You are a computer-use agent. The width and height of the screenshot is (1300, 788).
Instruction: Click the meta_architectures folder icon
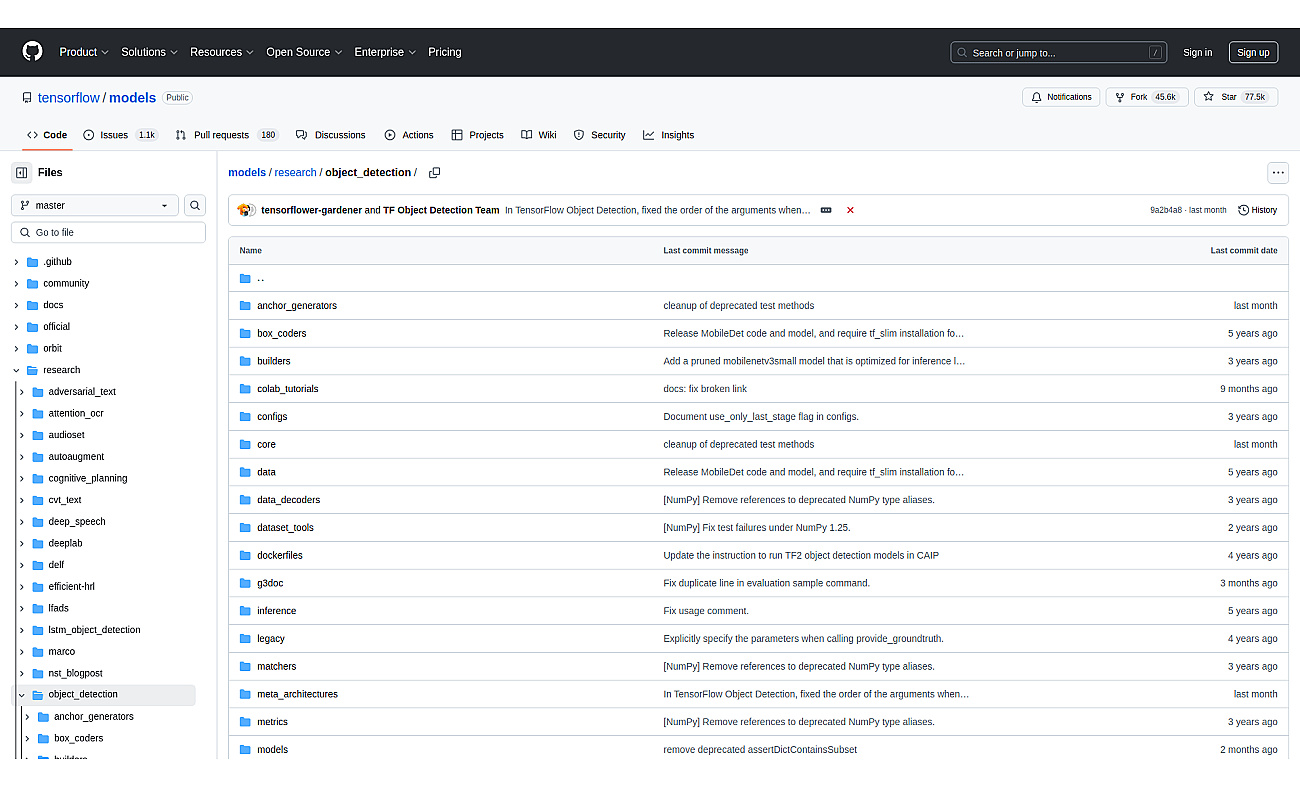pyautogui.click(x=245, y=694)
